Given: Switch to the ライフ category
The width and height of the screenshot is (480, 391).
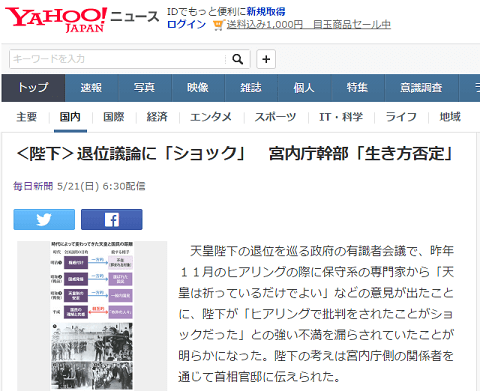Looking at the screenshot, I should [x=401, y=117].
